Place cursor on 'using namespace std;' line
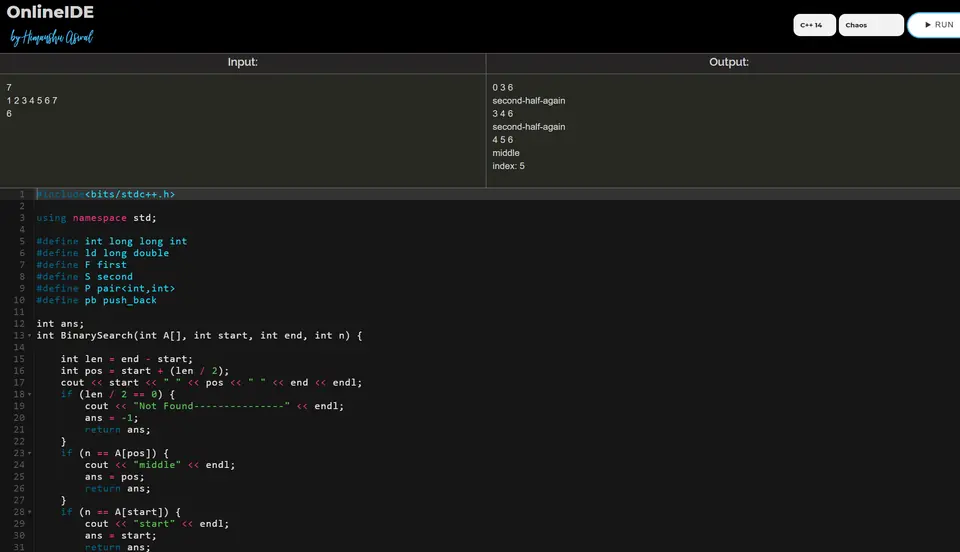Image resolution: width=960 pixels, height=552 pixels. click(x=96, y=218)
